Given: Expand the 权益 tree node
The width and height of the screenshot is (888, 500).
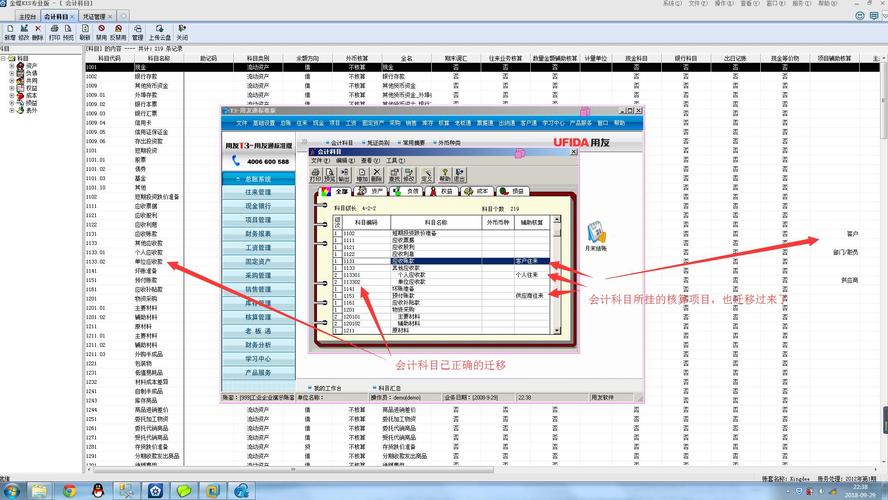Looking at the screenshot, I should [x=11, y=88].
